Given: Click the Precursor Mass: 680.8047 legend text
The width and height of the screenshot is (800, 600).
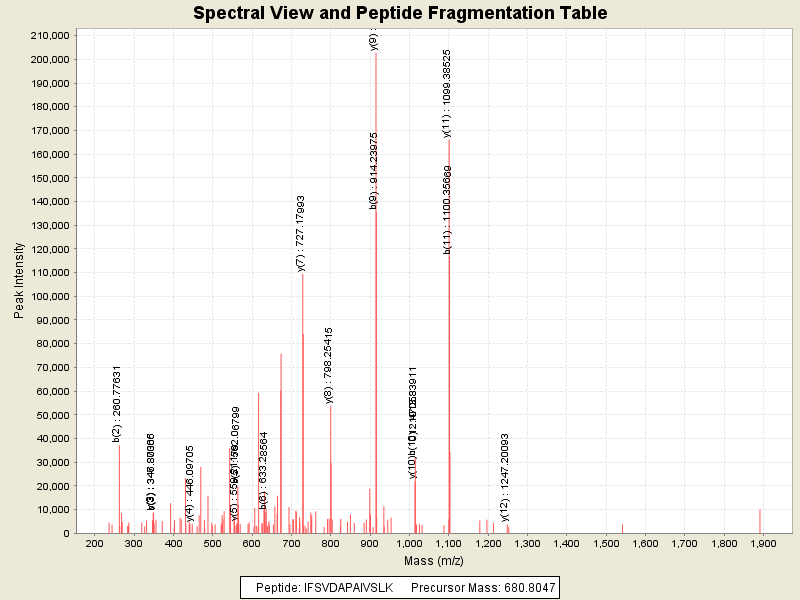Looking at the screenshot, I should point(484,587).
